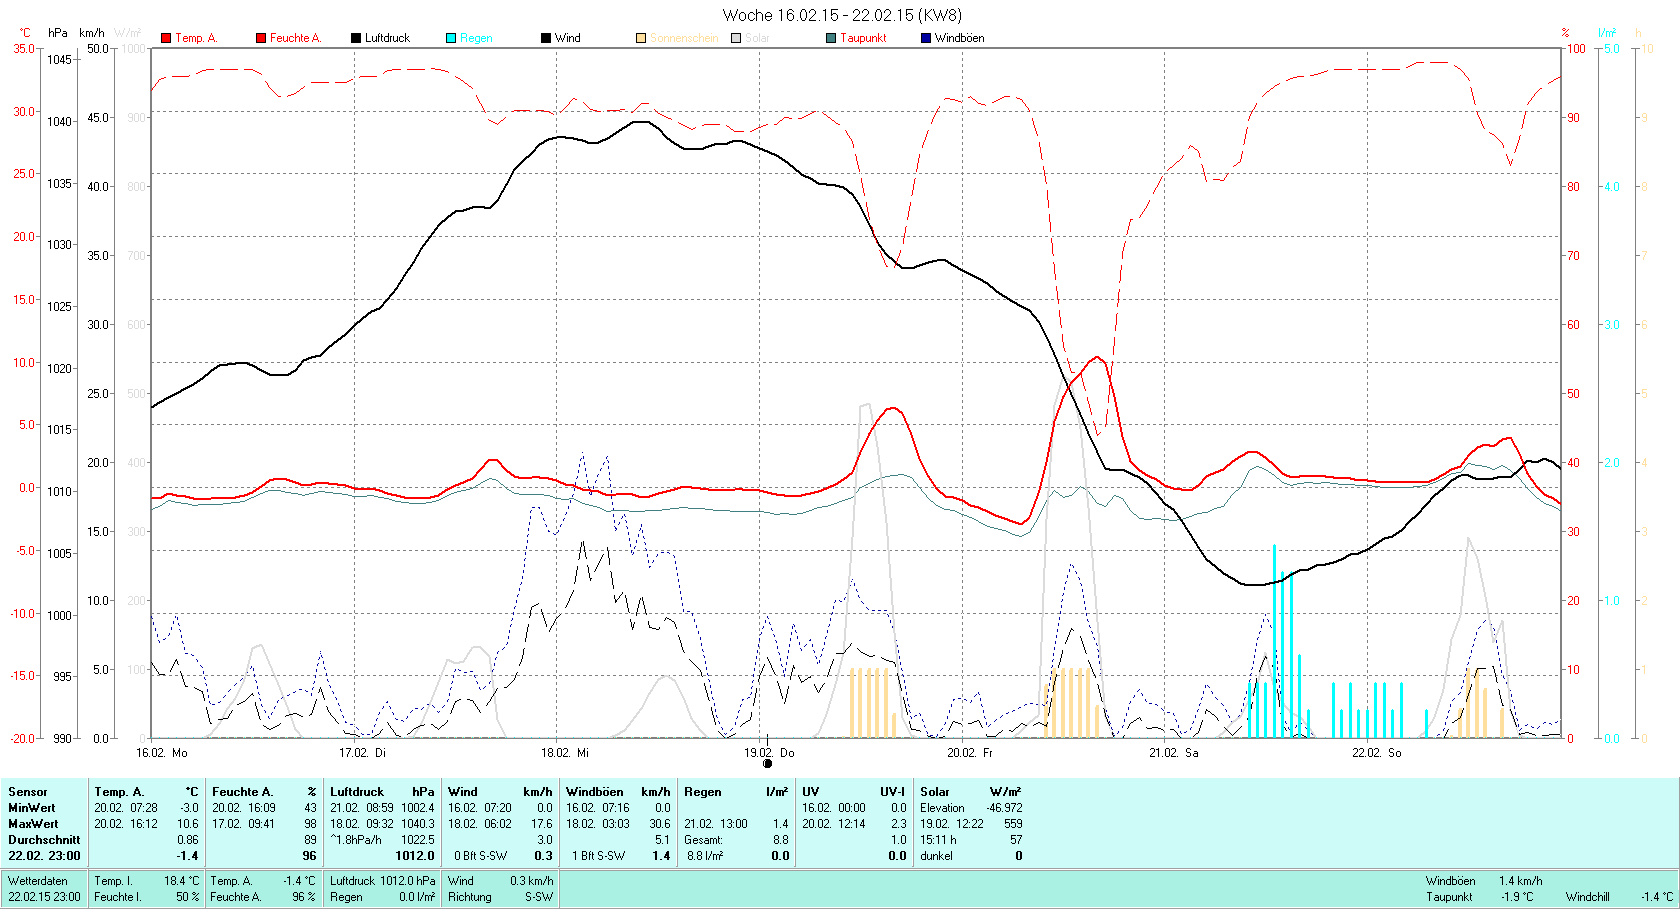Click the black Wind legend swatch
Image resolution: width=1680 pixels, height=909 pixels.
coord(546,38)
